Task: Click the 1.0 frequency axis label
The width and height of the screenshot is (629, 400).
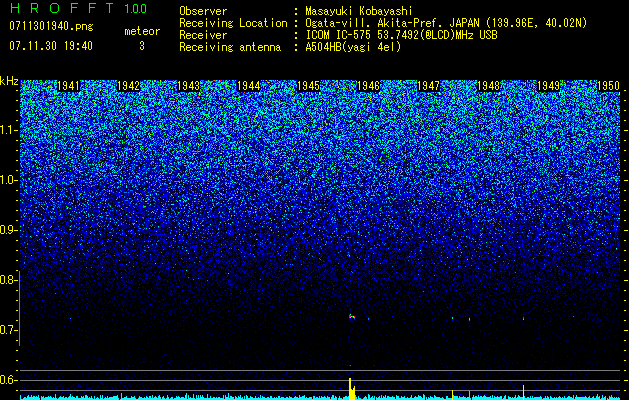Action: pyautogui.click(x=8, y=180)
